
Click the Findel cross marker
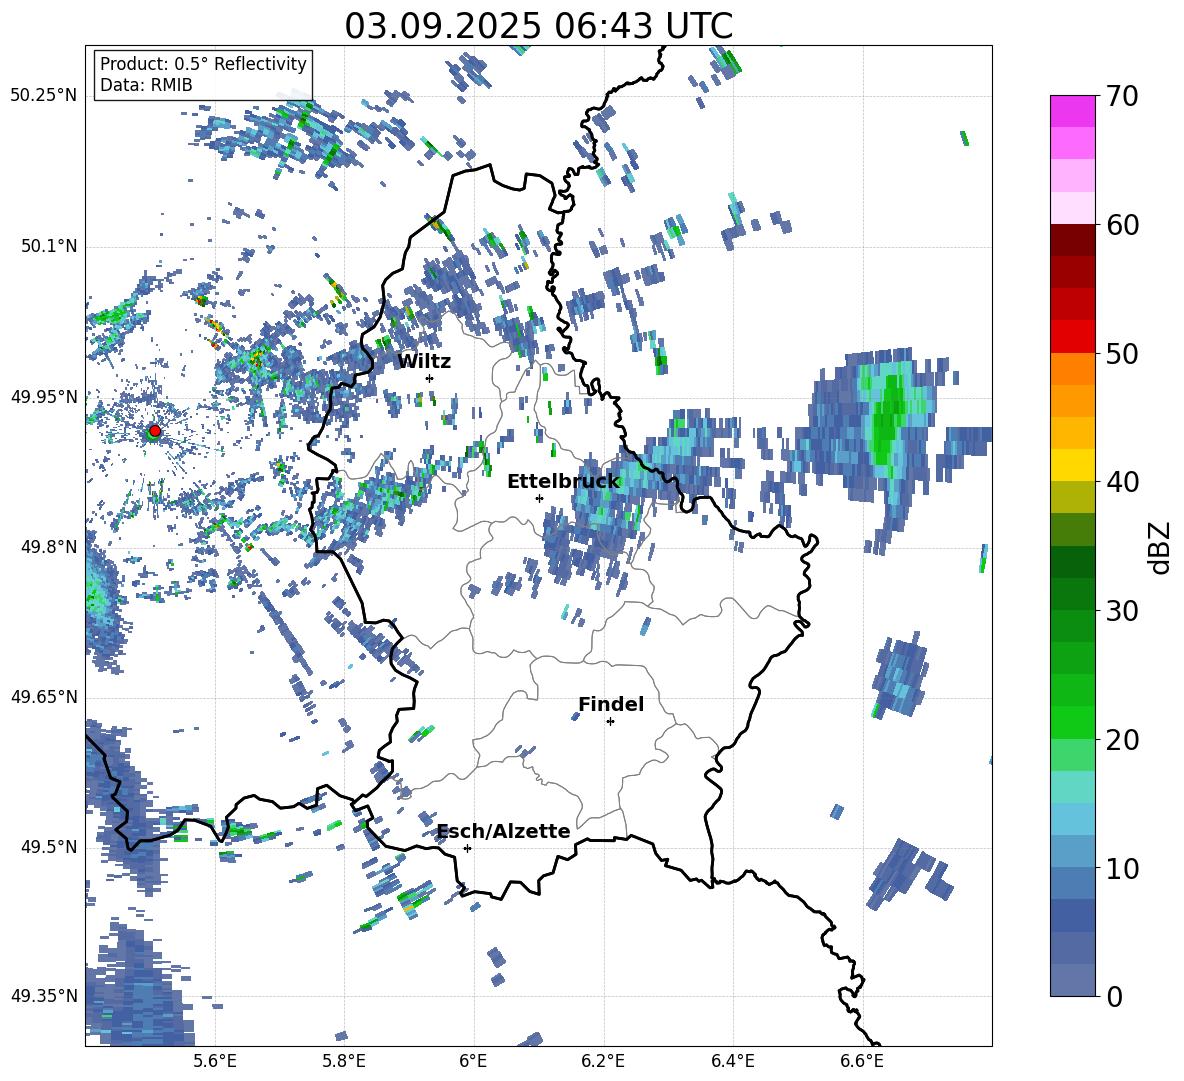tap(610, 722)
